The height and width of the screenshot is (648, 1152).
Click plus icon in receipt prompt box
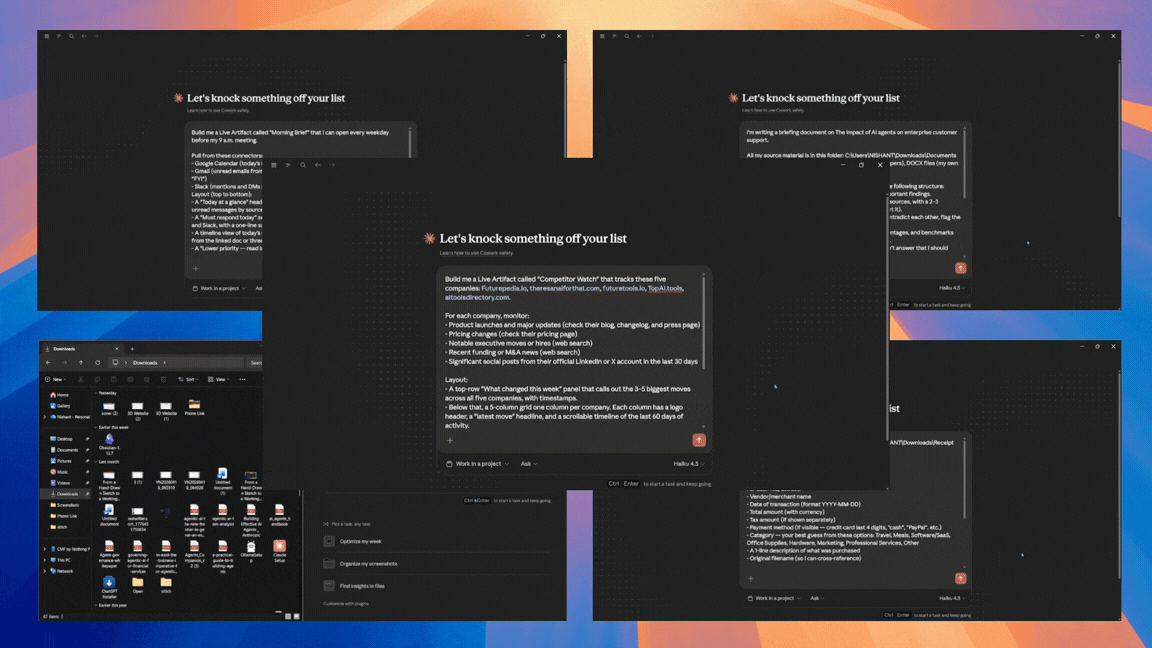point(750,579)
